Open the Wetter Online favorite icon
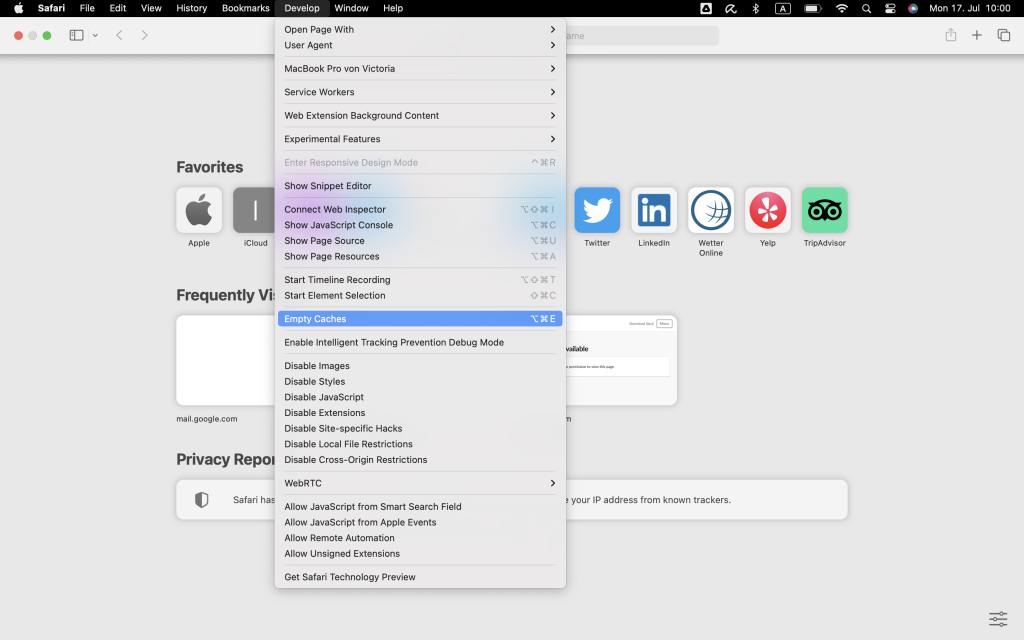The height and width of the screenshot is (640, 1024). click(711, 210)
